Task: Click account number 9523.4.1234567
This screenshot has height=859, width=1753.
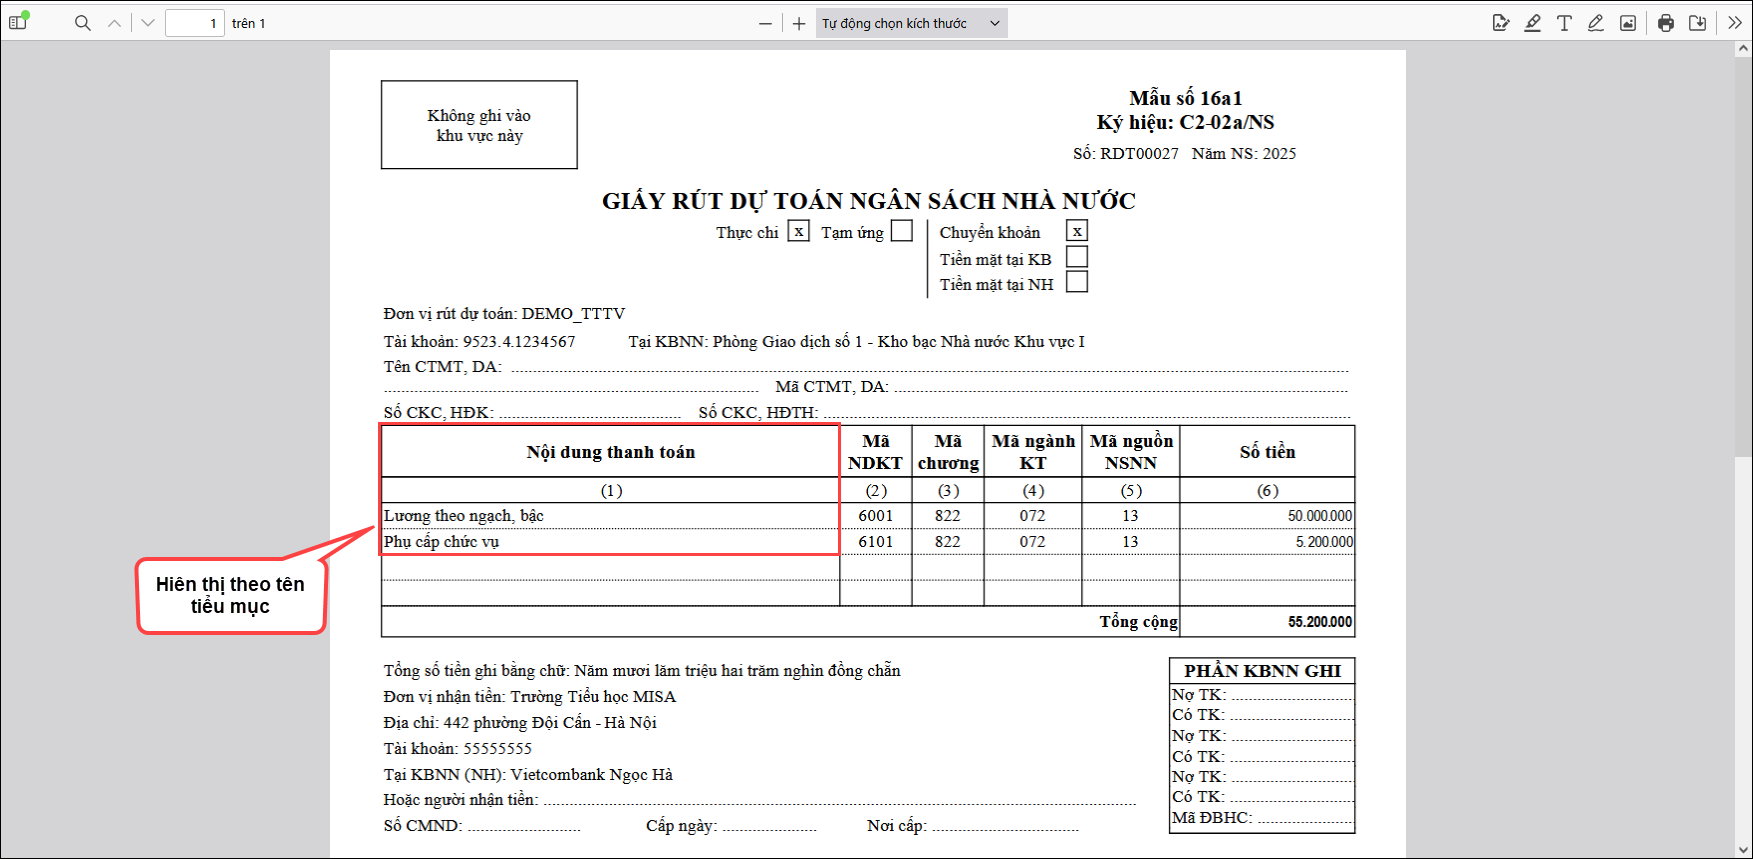Action: click(x=519, y=341)
